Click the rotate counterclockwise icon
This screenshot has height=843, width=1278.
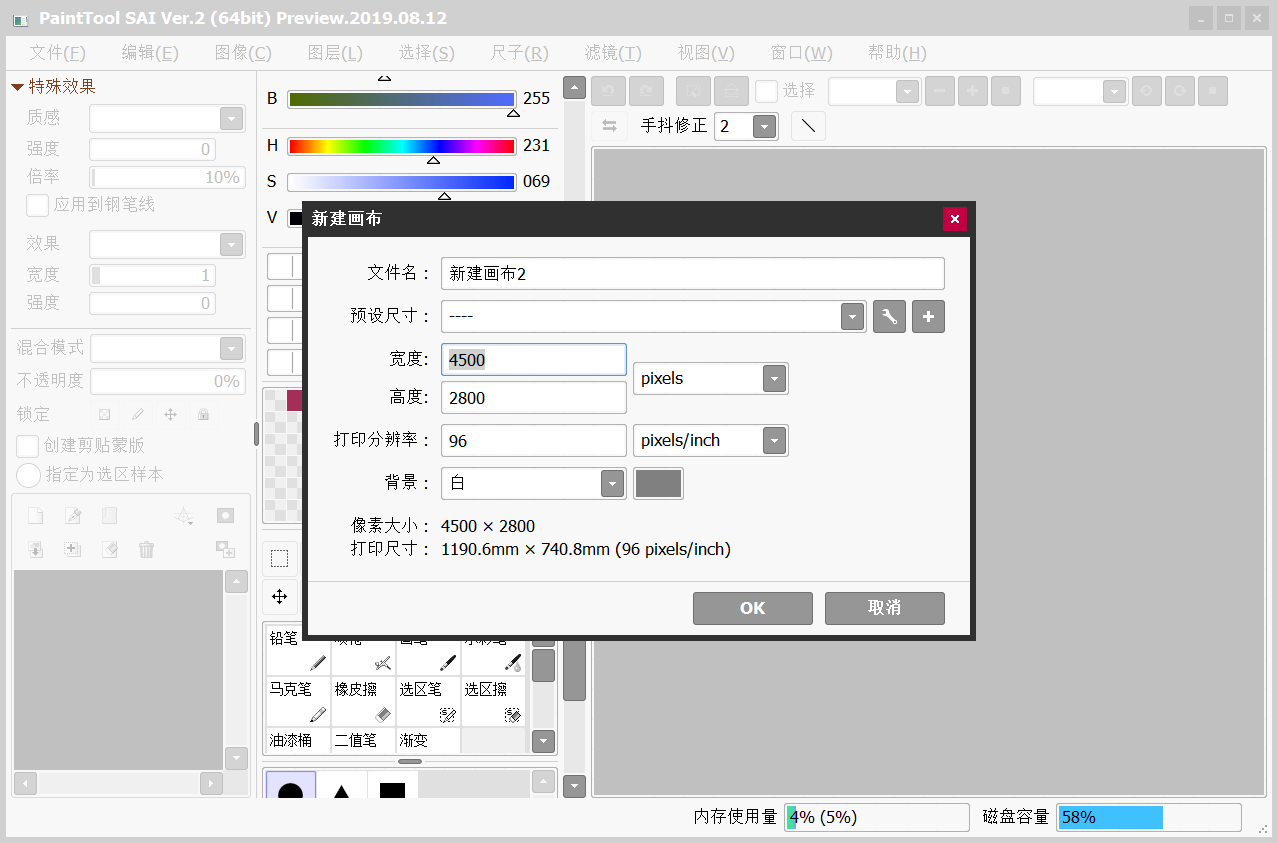pos(1147,91)
